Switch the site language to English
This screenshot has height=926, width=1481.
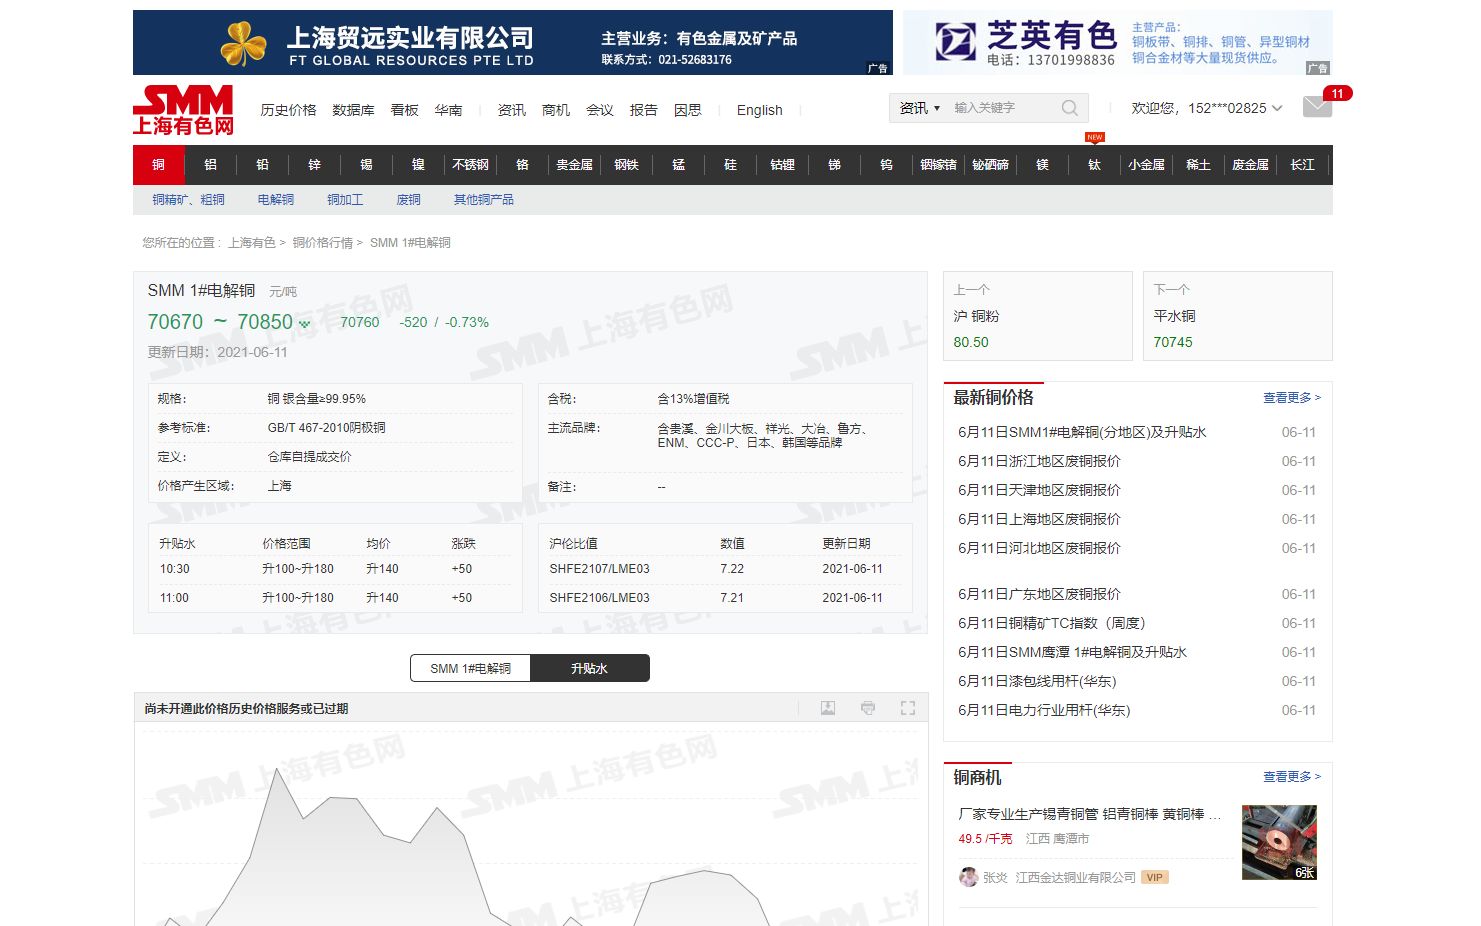coord(760,110)
